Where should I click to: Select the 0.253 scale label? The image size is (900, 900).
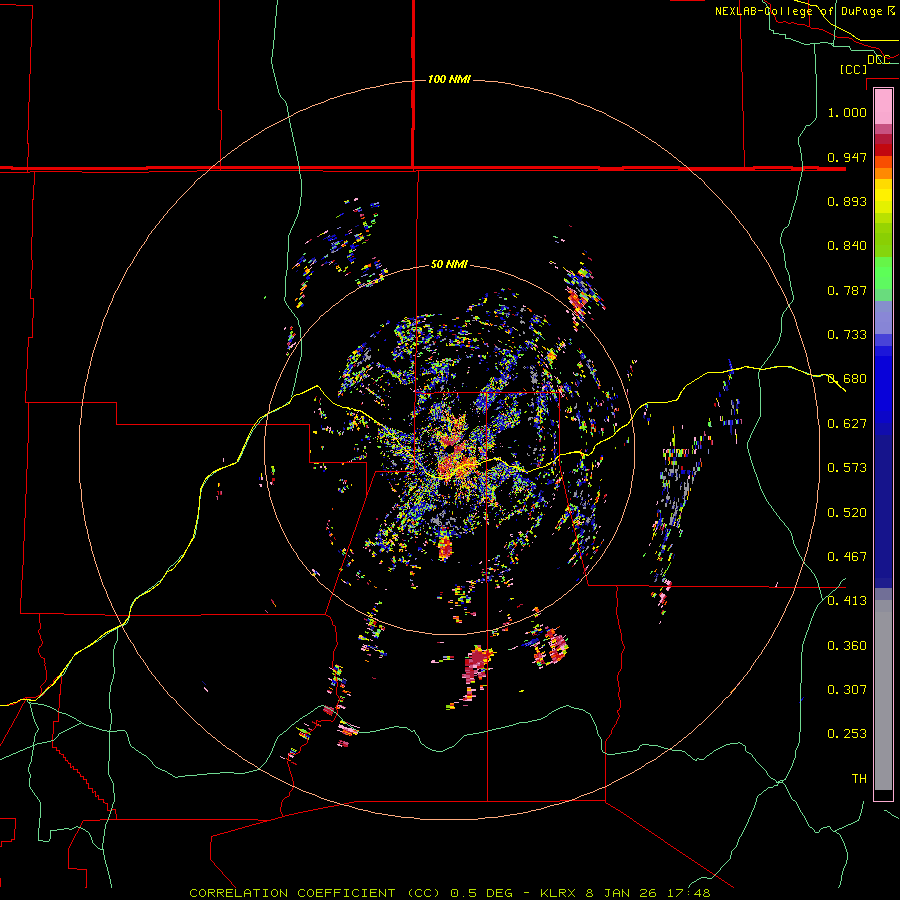pyautogui.click(x=847, y=734)
